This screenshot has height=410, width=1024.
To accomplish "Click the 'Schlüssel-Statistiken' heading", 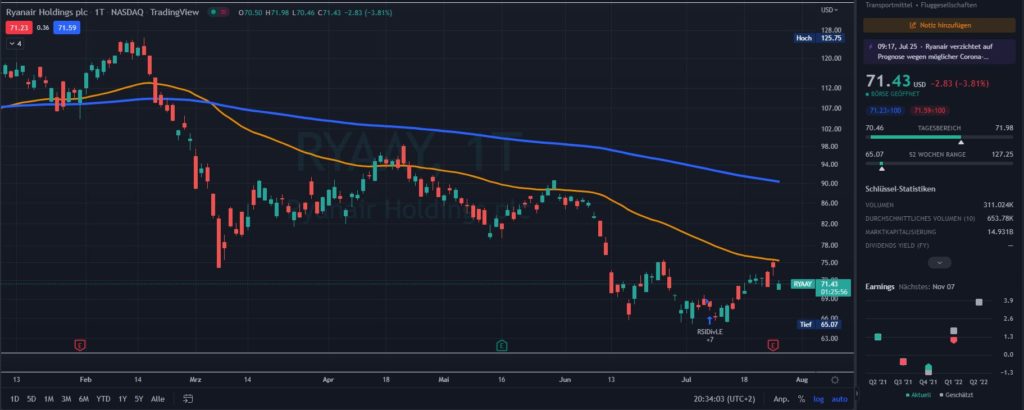I will click(x=900, y=189).
